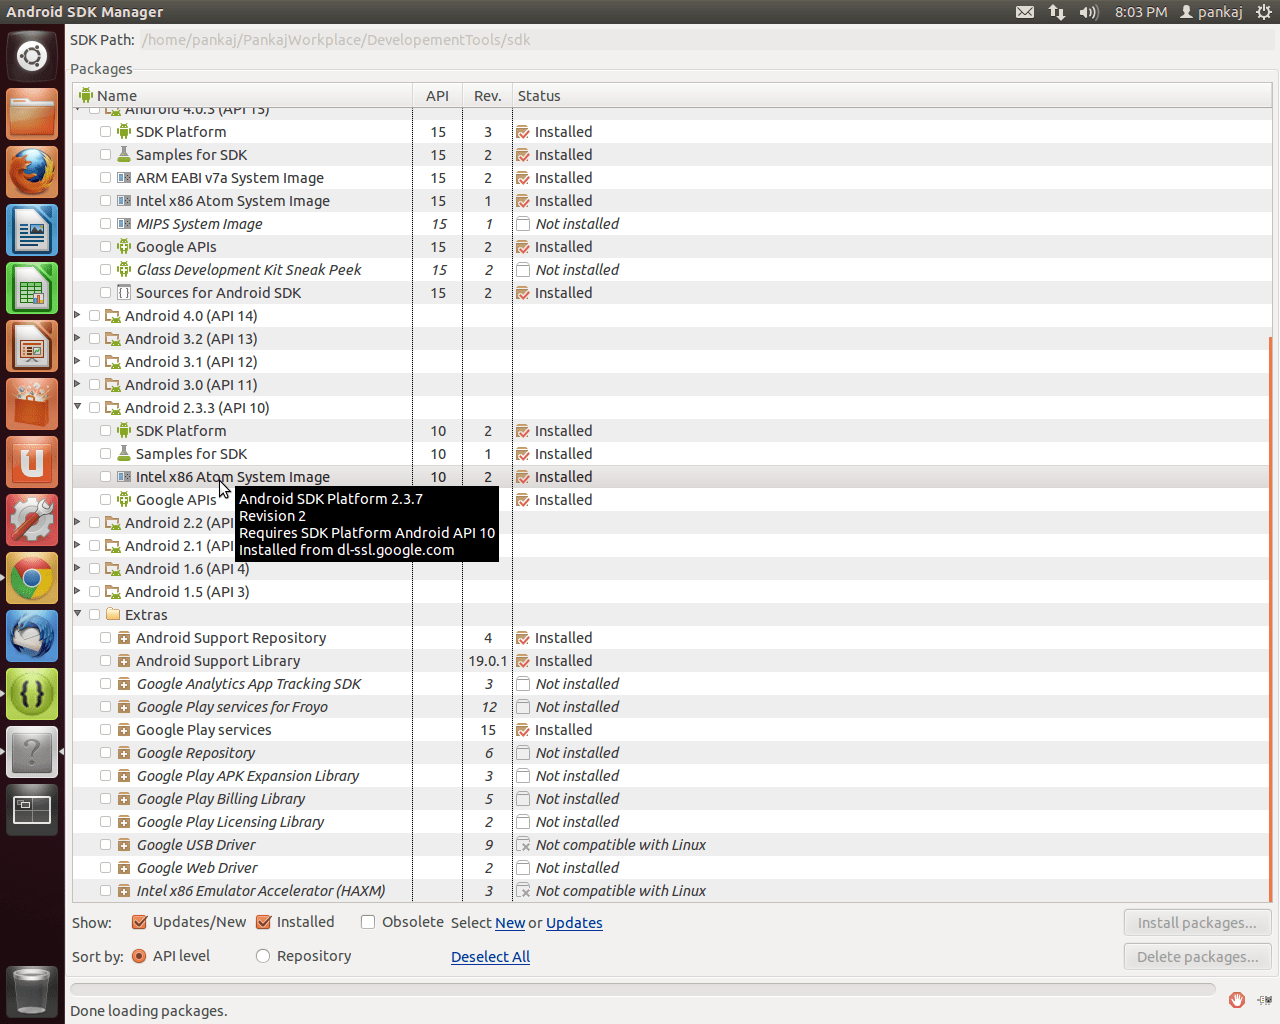Click the API column header
This screenshot has height=1024, width=1280.
[x=437, y=95]
